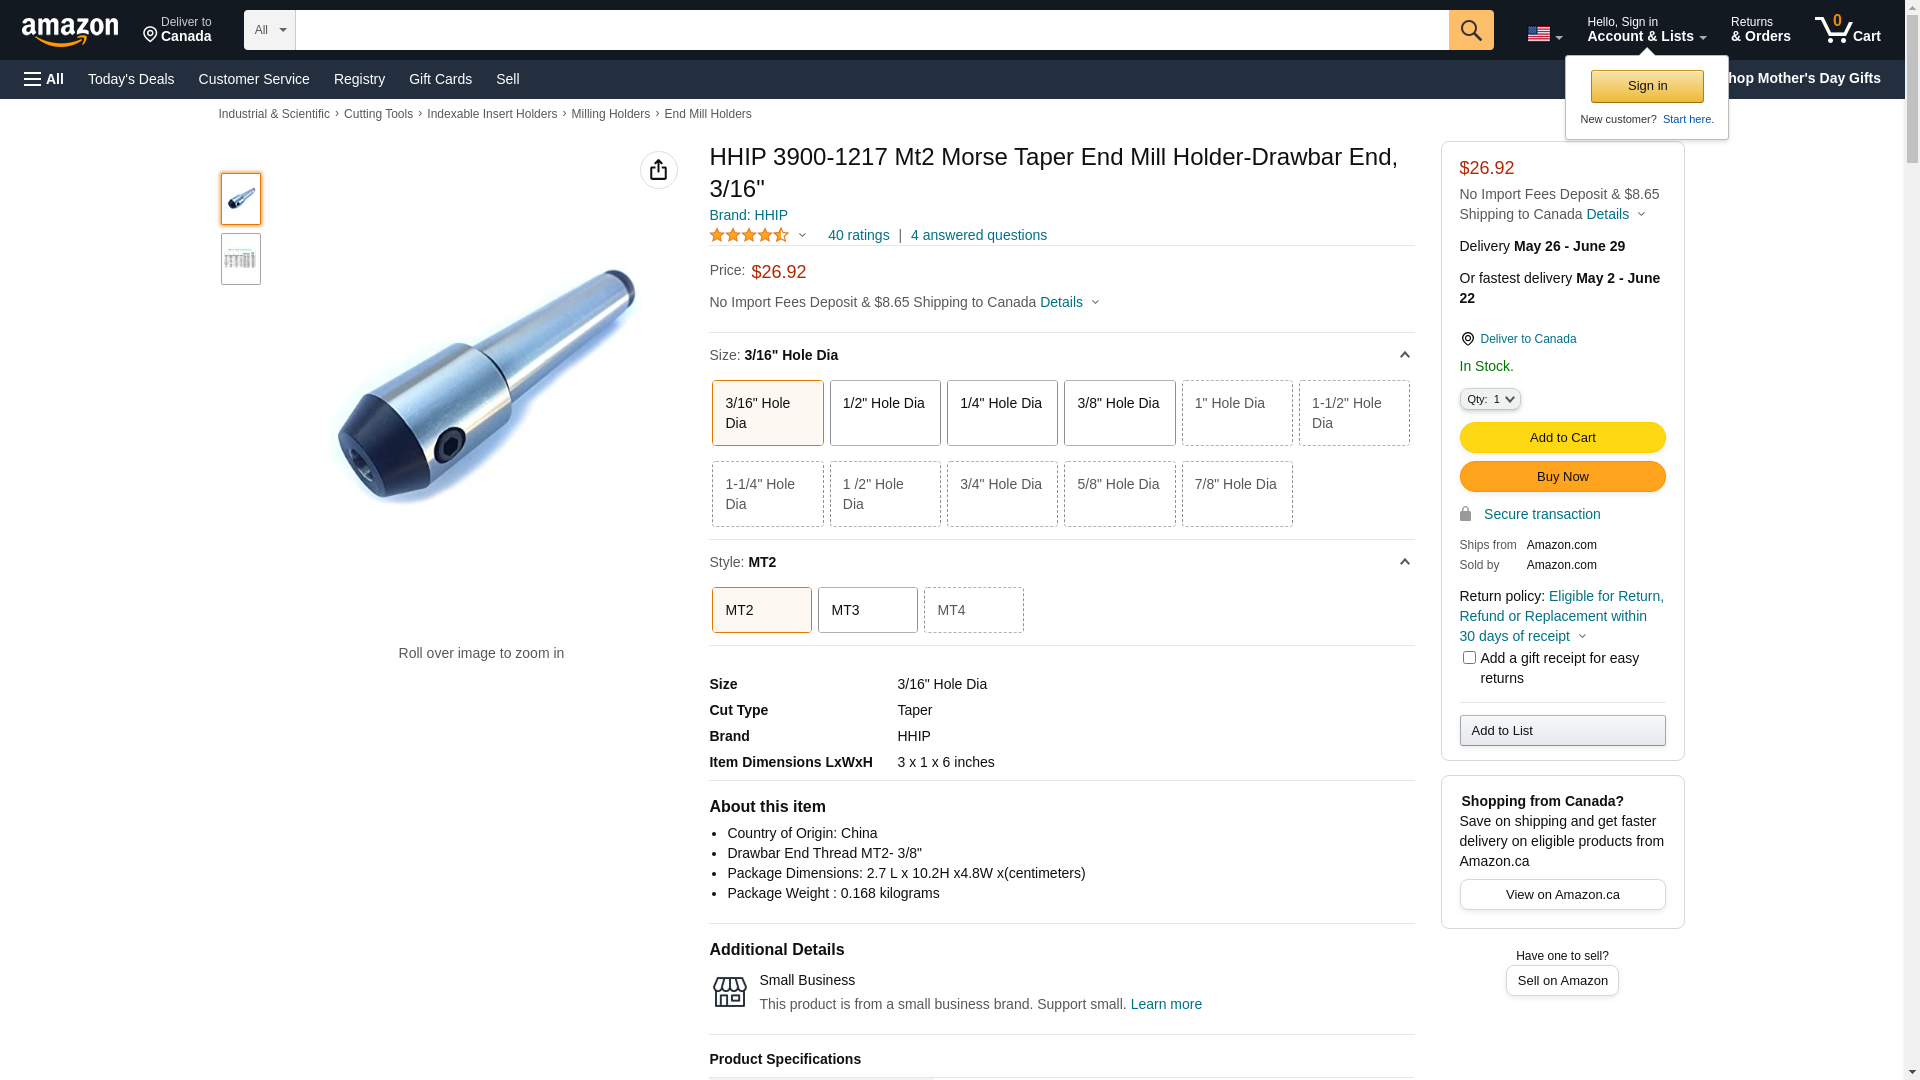Click the Deliver to Canada location icon

click(1467, 339)
